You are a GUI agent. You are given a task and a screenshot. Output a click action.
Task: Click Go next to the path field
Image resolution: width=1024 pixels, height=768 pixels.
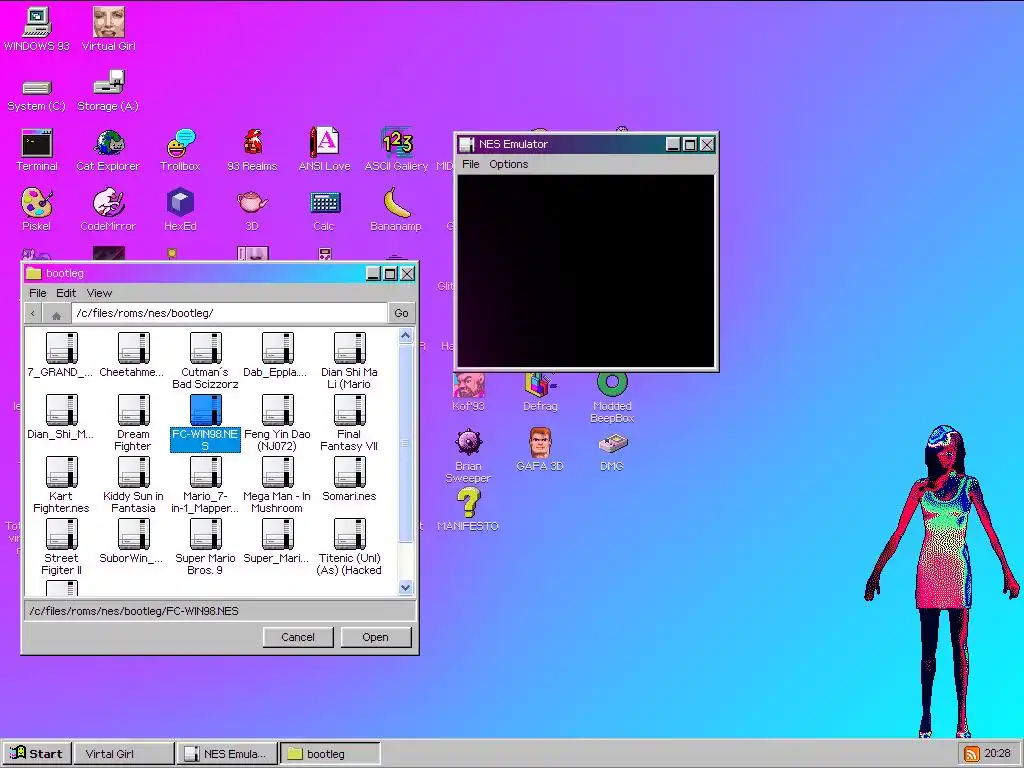[x=401, y=313]
